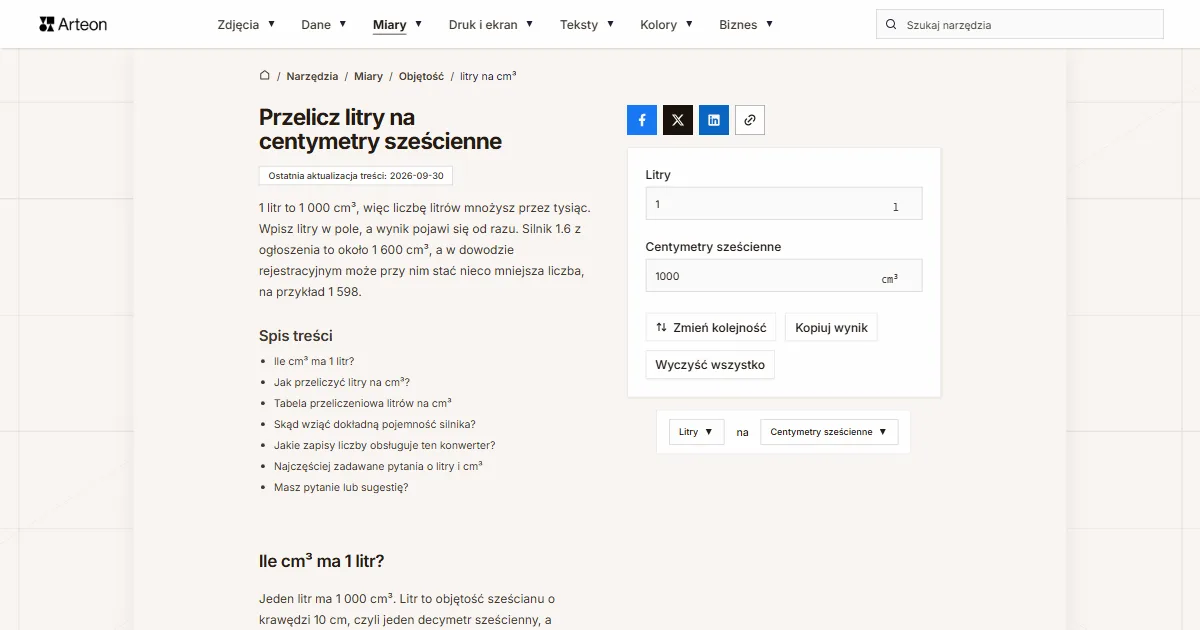The height and width of the screenshot is (630, 1200).
Task: Click the 'Spis treści' heading
Action: click(x=296, y=336)
